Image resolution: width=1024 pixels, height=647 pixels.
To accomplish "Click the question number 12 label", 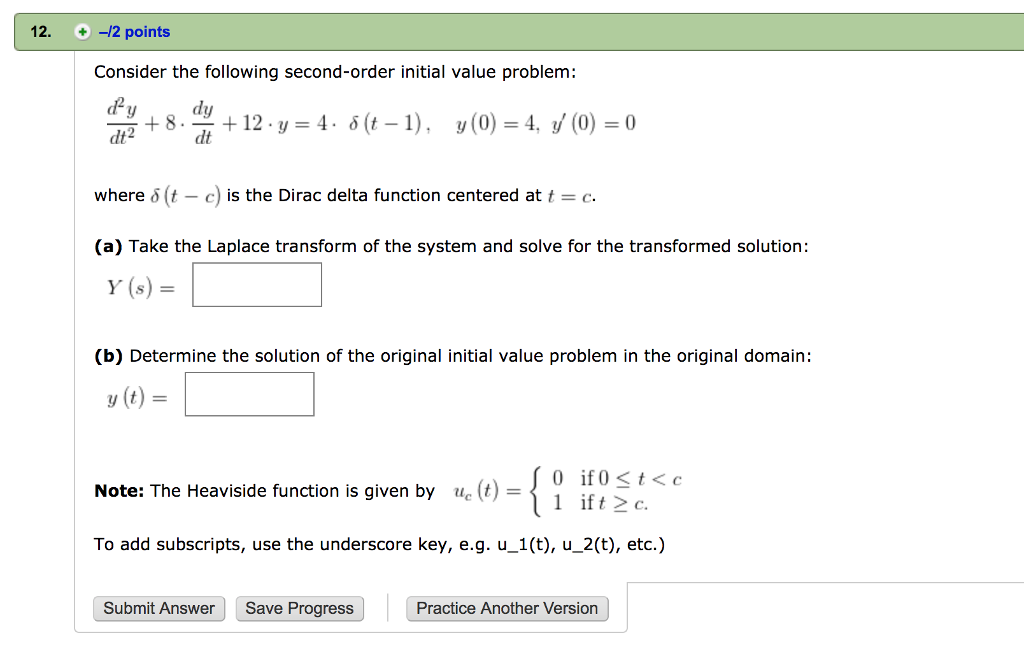I will [37, 31].
